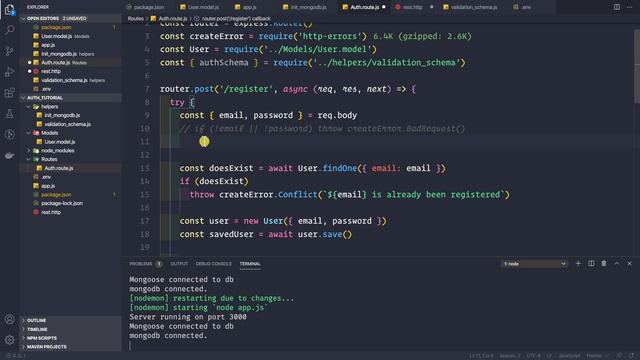Click the Prettier status bar item
This screenshot has height=360, width=640.
click(x=597, y=356)
